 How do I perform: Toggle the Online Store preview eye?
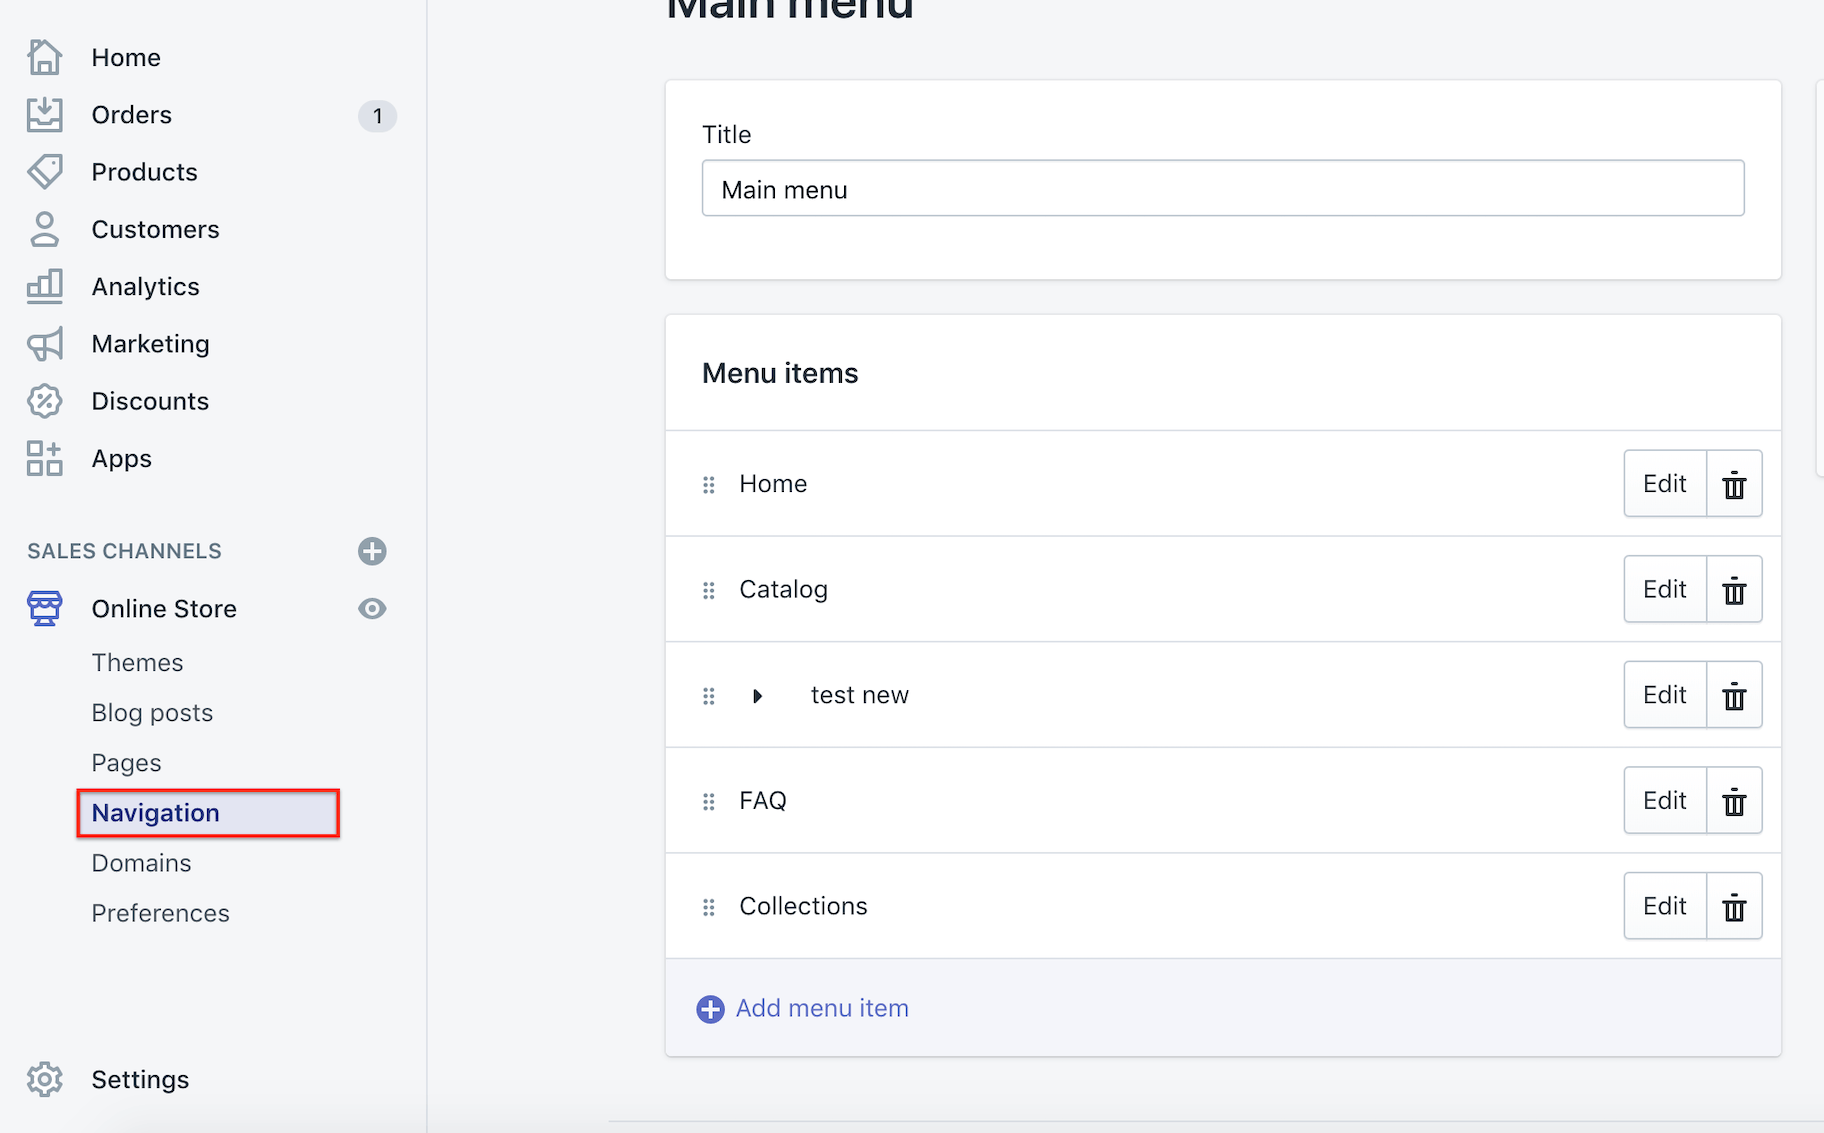coord(372,608)
